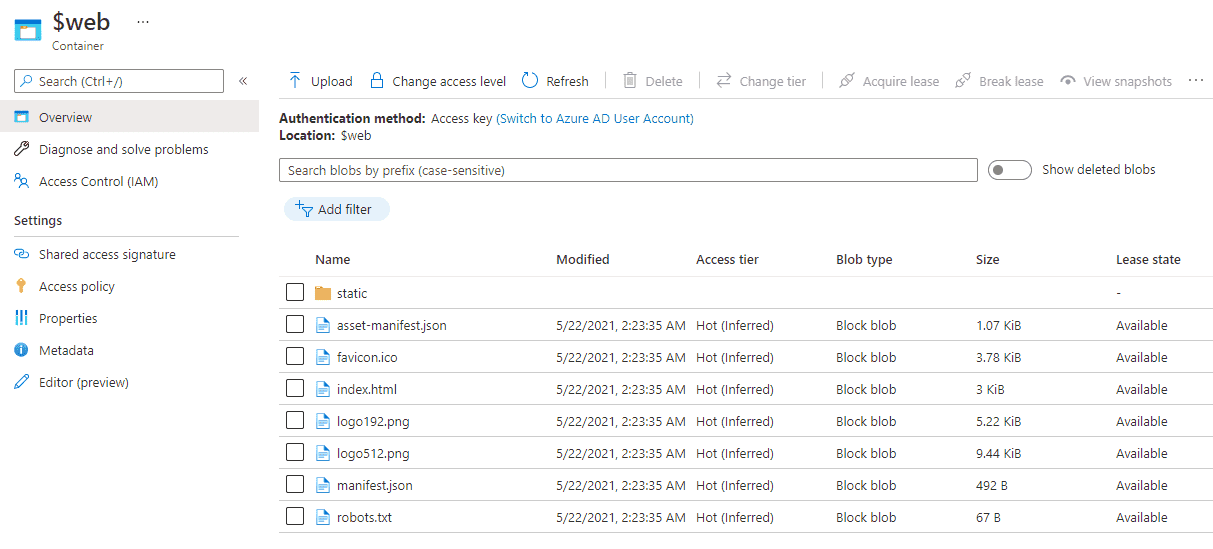Open the more options ellipsis beside $web

pos(143,21)
